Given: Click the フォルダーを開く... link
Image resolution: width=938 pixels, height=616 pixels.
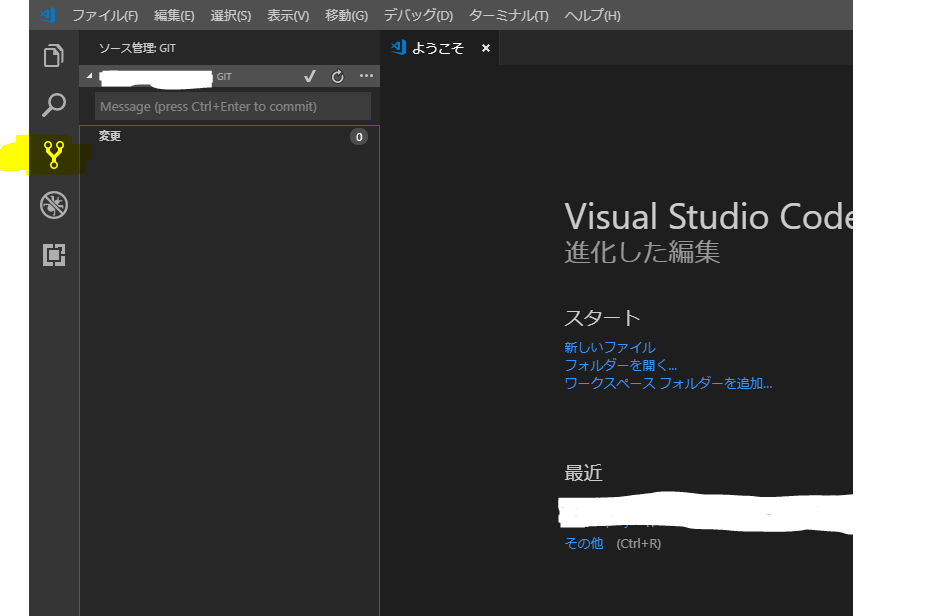Looking at the screenshot, I should click(620, 365).
